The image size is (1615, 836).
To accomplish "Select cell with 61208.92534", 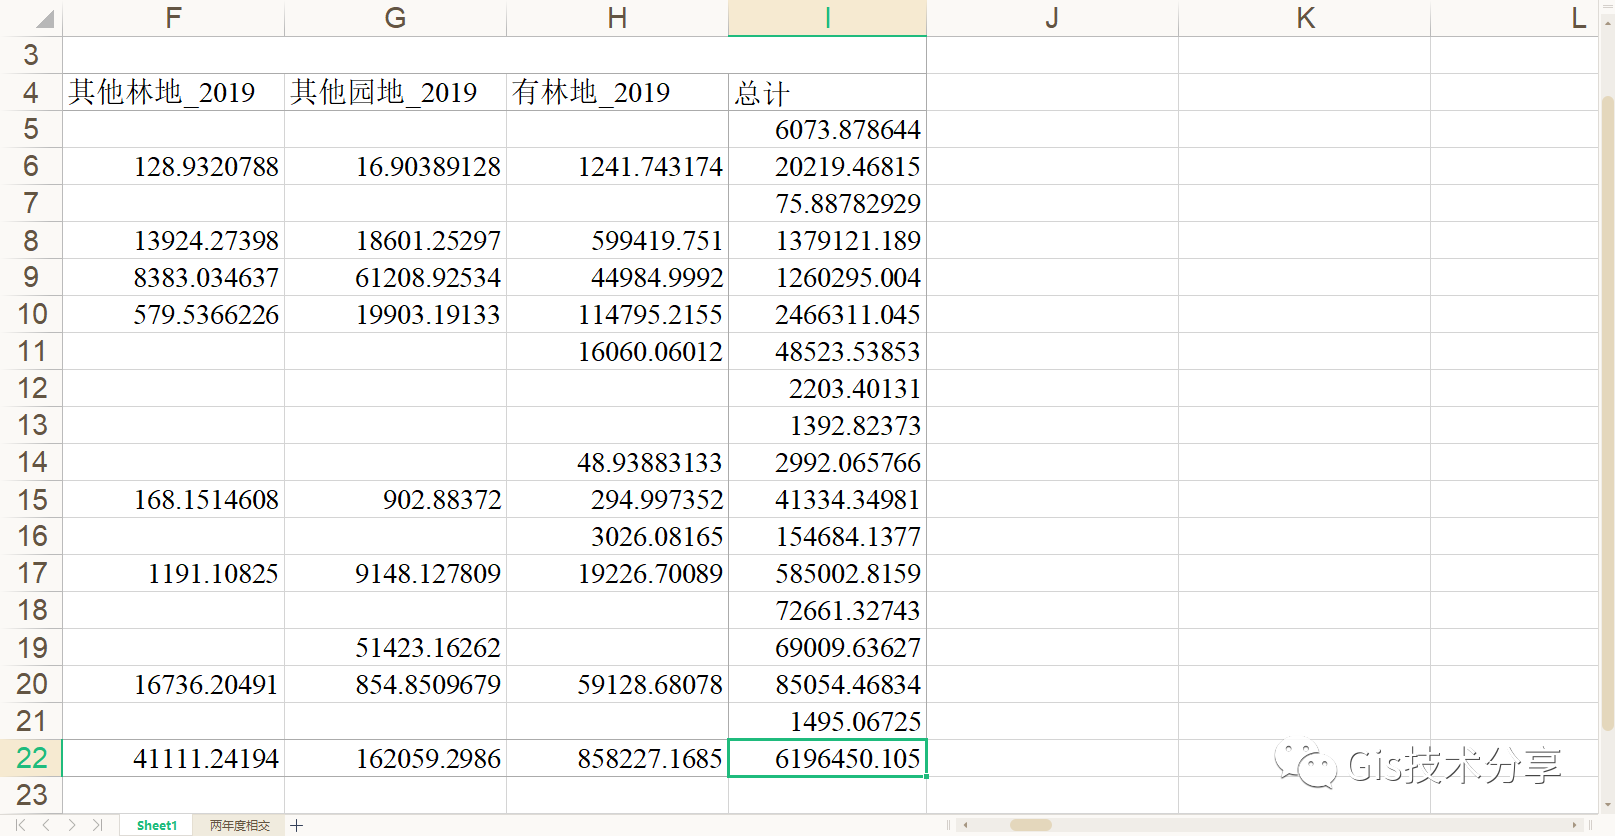I will [396, 277].
